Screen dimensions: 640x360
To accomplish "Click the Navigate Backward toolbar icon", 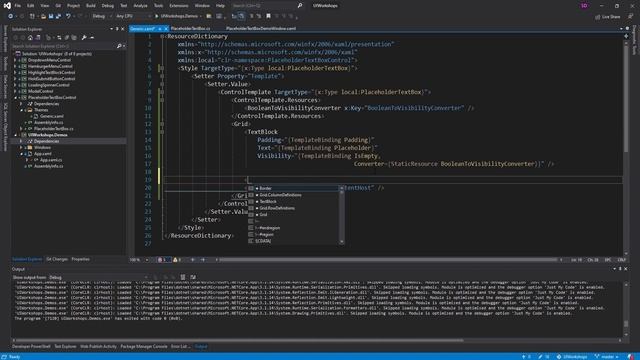I will [x=10, y=16].
